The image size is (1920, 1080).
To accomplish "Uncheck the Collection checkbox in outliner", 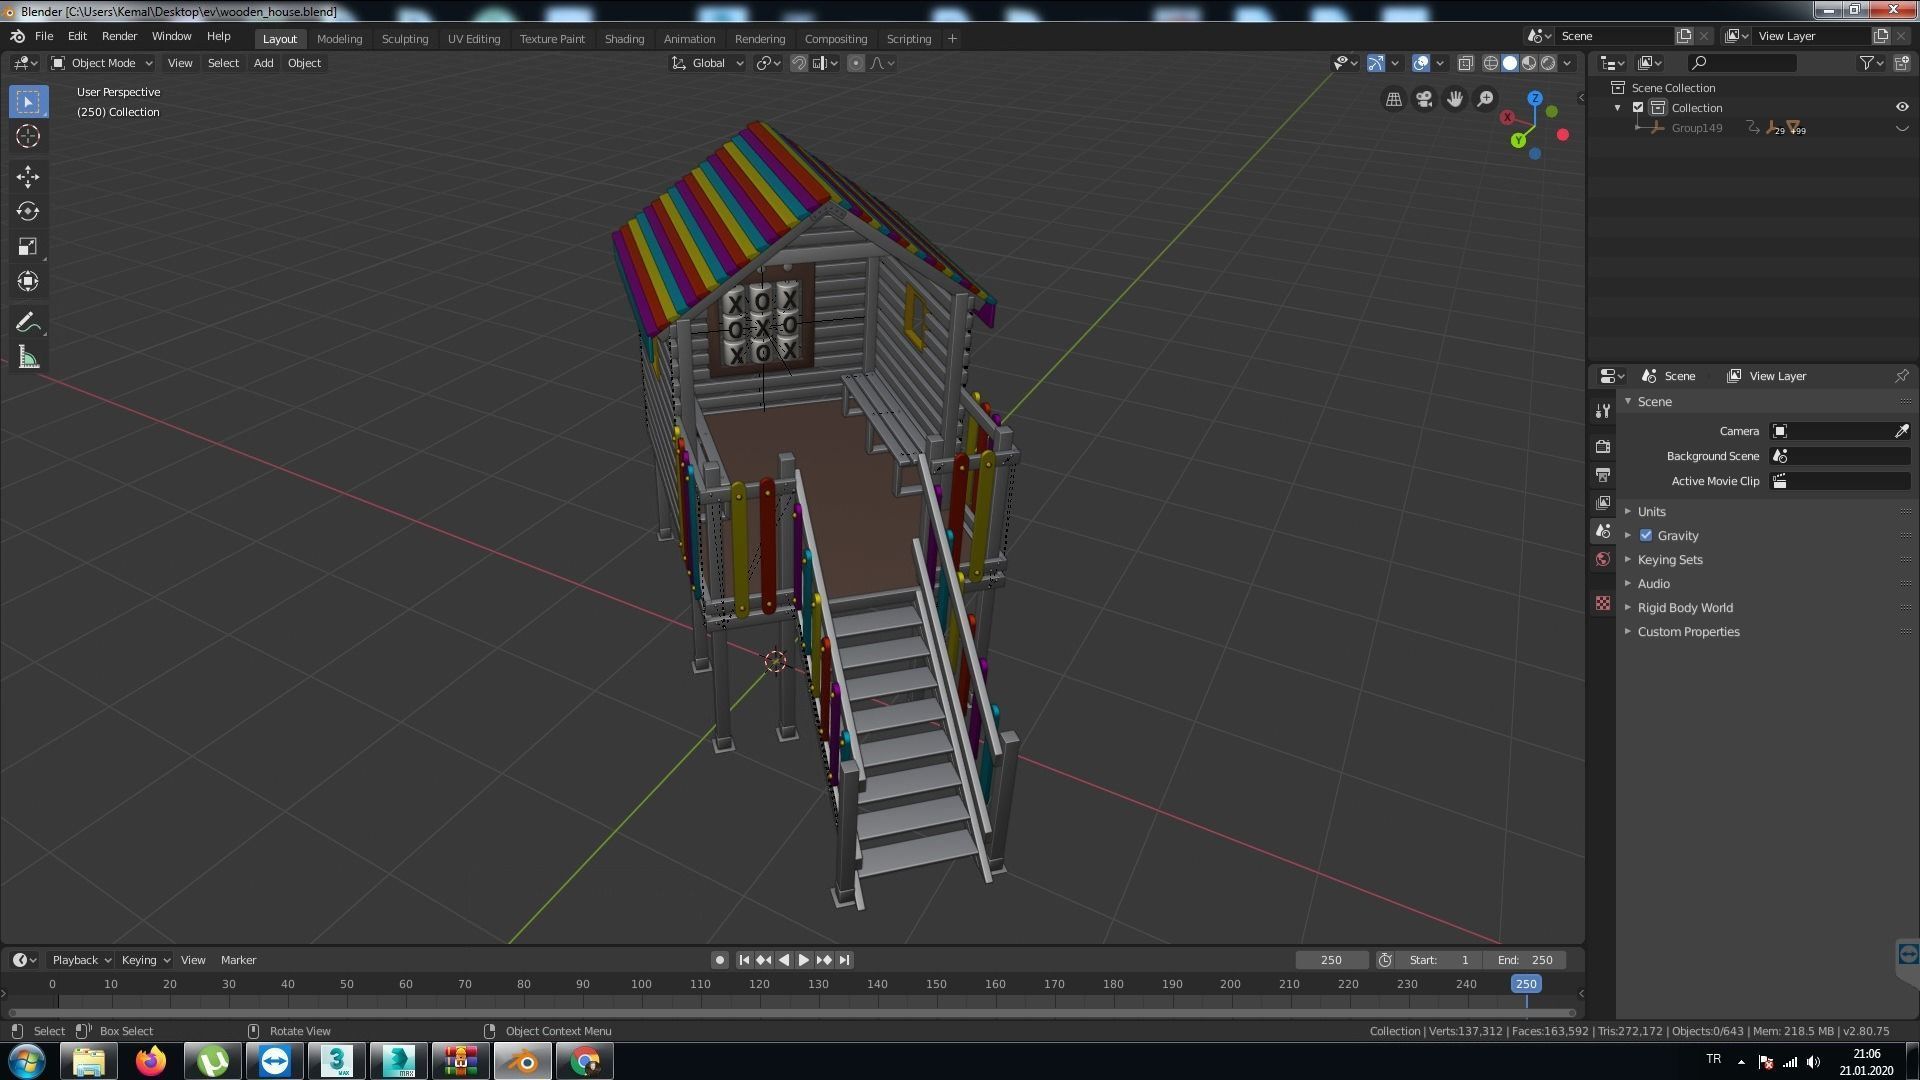I will coord(1638,108).
